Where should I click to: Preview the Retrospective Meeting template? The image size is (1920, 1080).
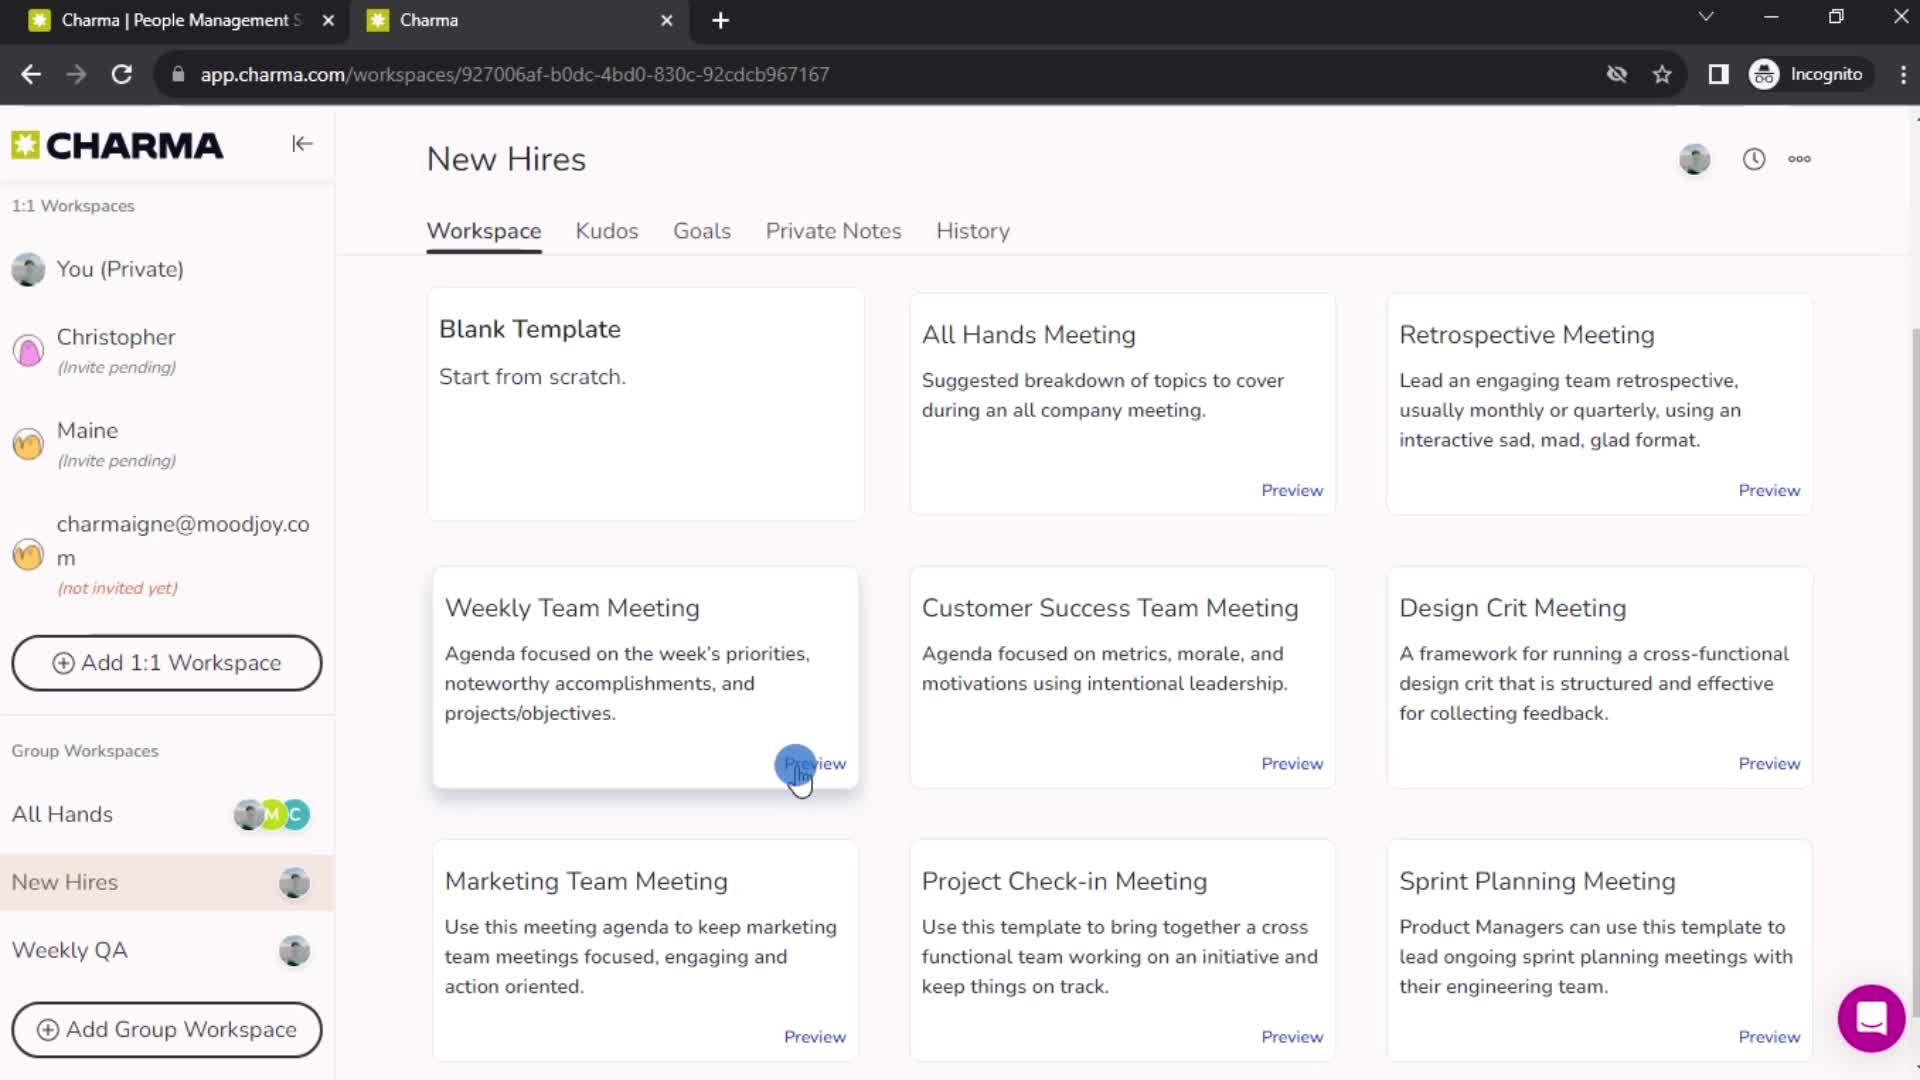click(x=1768, y=489)
